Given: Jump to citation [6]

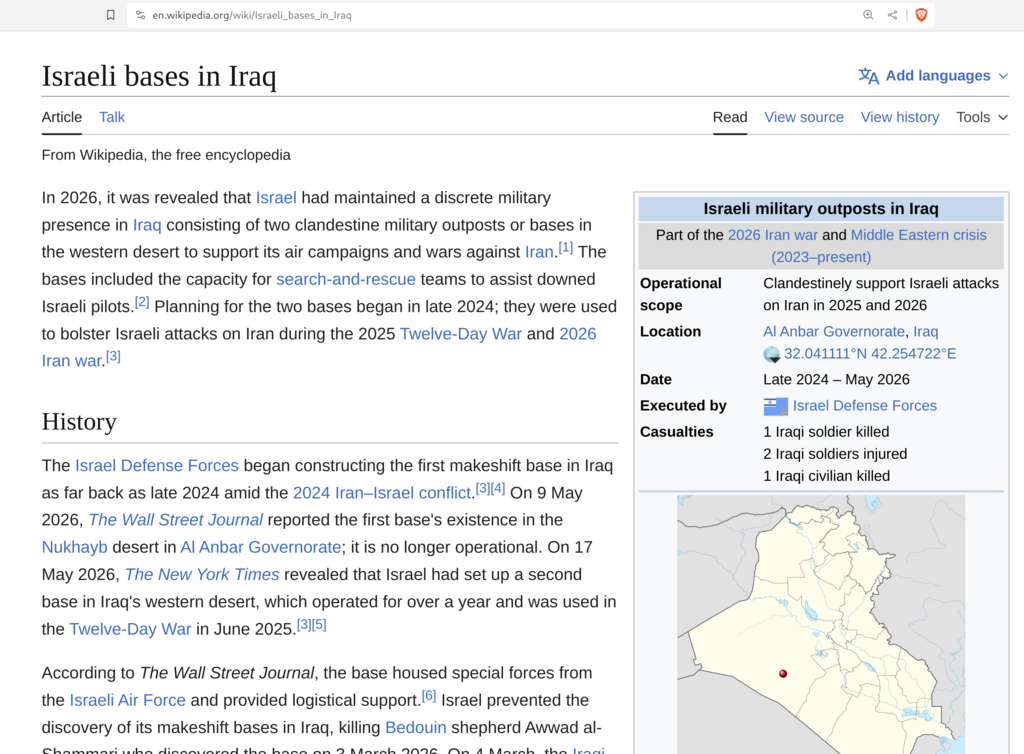Looking at the screenshot, I should click(428, 696).
